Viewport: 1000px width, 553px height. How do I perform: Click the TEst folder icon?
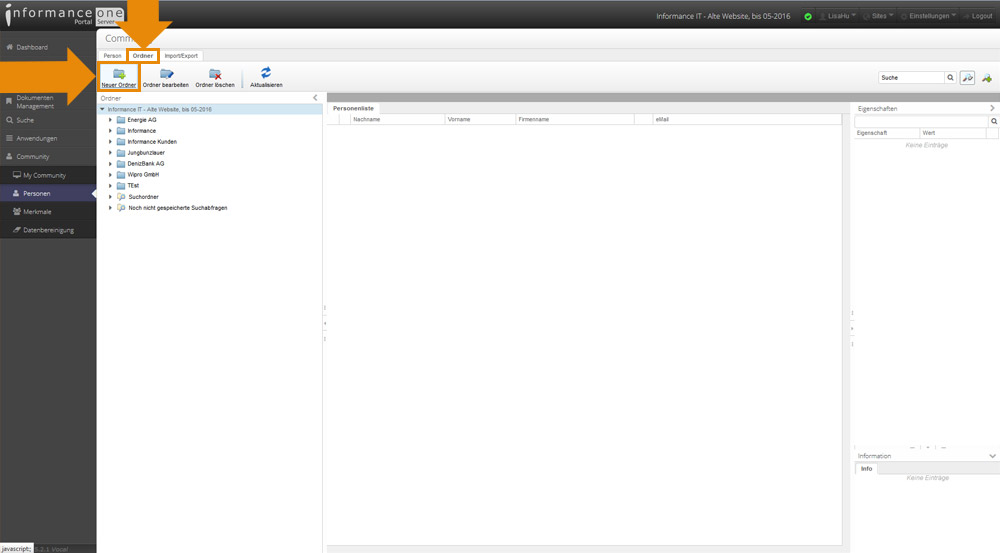coord(121,186)
